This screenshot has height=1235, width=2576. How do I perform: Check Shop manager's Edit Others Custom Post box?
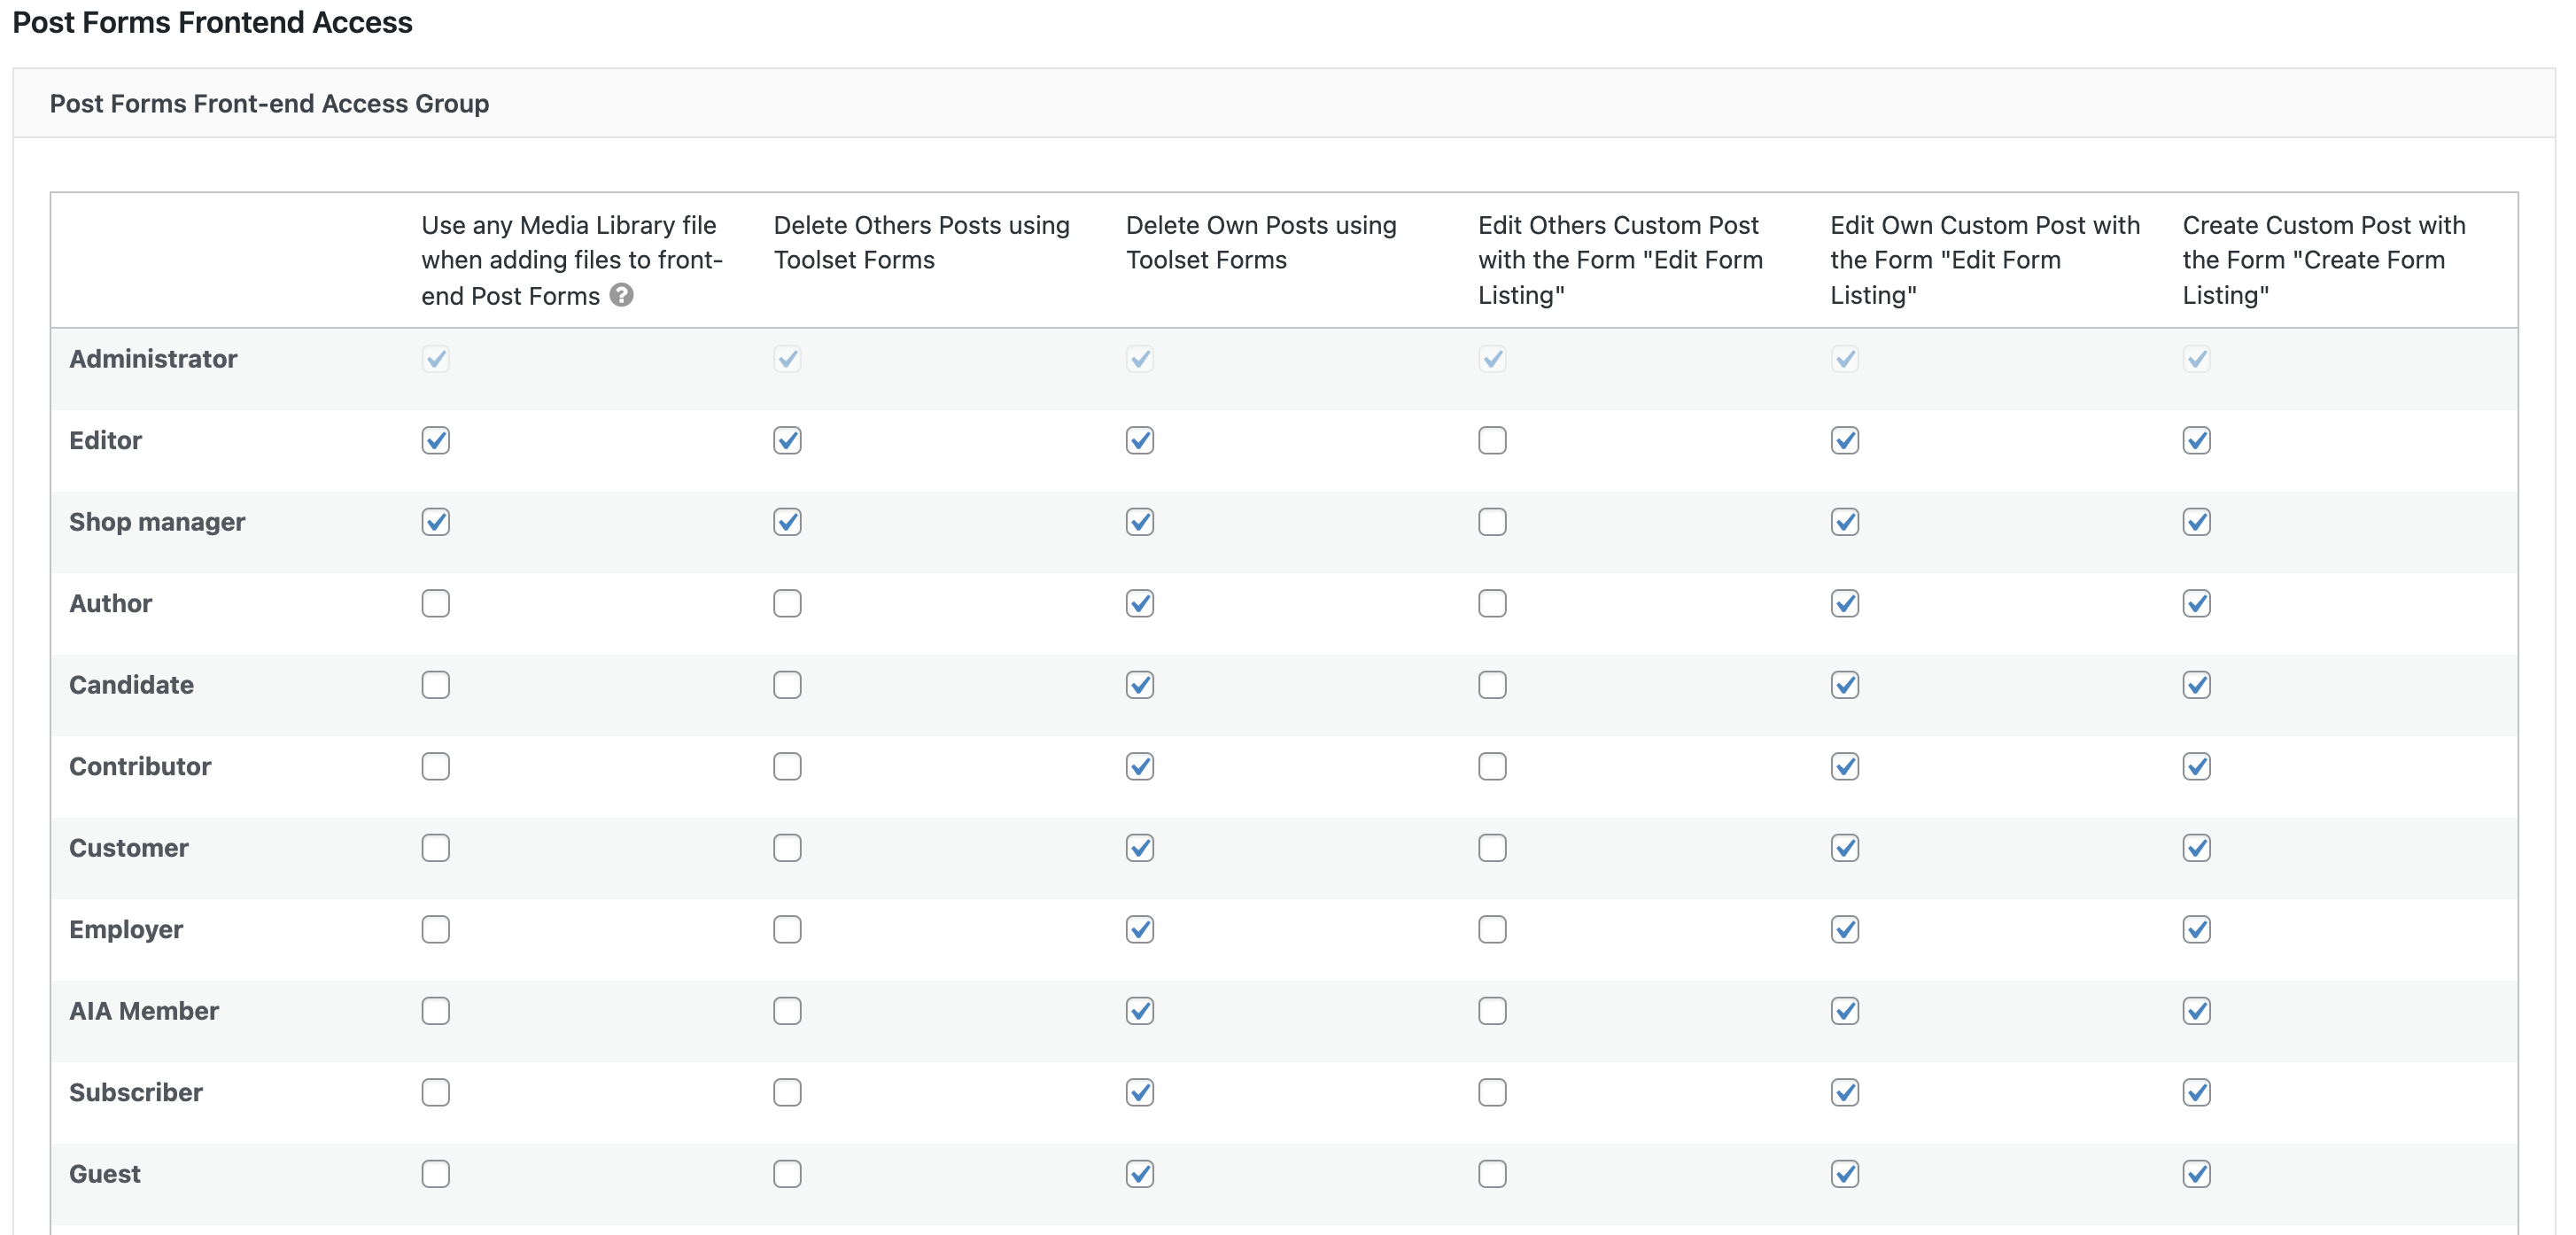tap(1492, 522)
